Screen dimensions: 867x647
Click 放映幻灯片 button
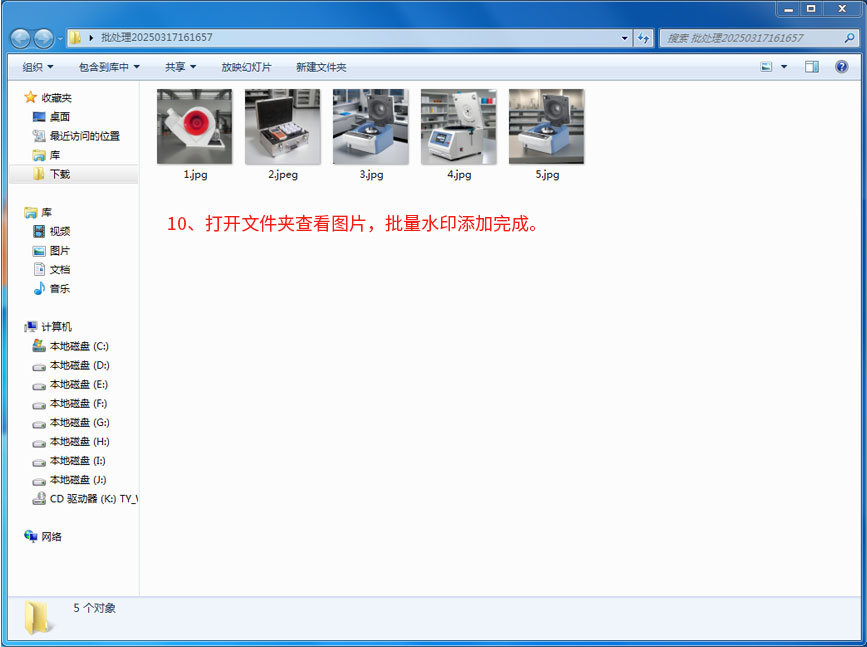pos(246,67)
